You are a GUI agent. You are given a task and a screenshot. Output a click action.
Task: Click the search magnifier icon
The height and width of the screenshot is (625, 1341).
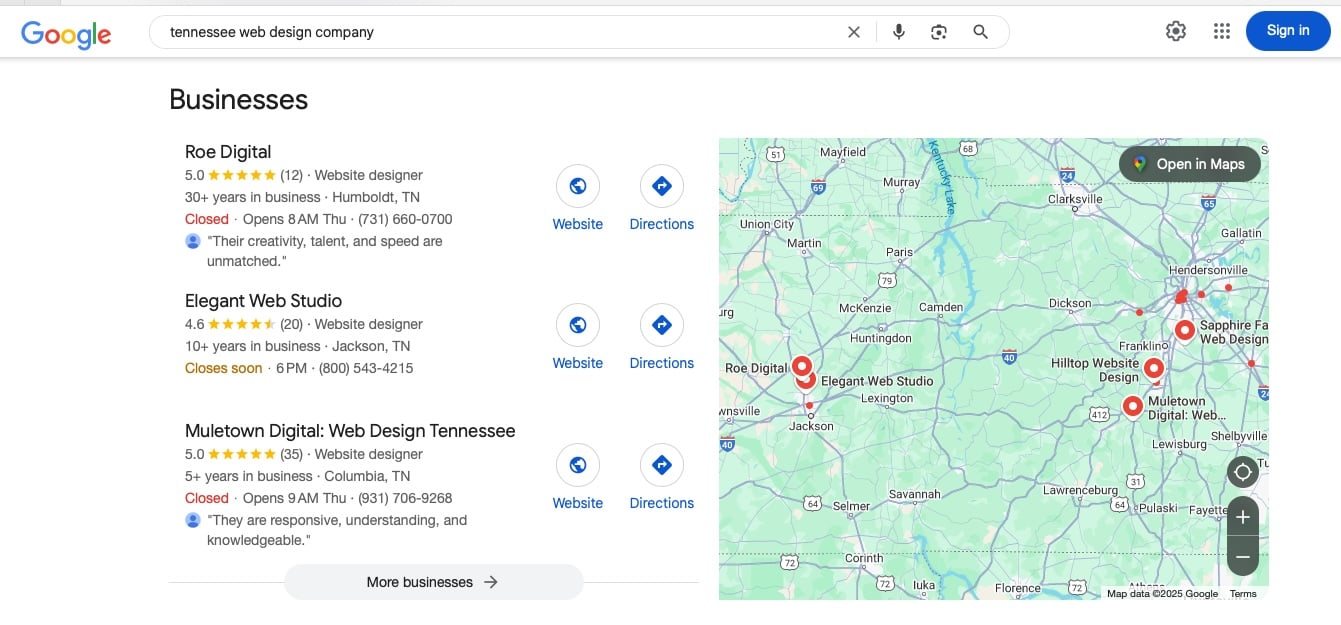pos(980,31)
